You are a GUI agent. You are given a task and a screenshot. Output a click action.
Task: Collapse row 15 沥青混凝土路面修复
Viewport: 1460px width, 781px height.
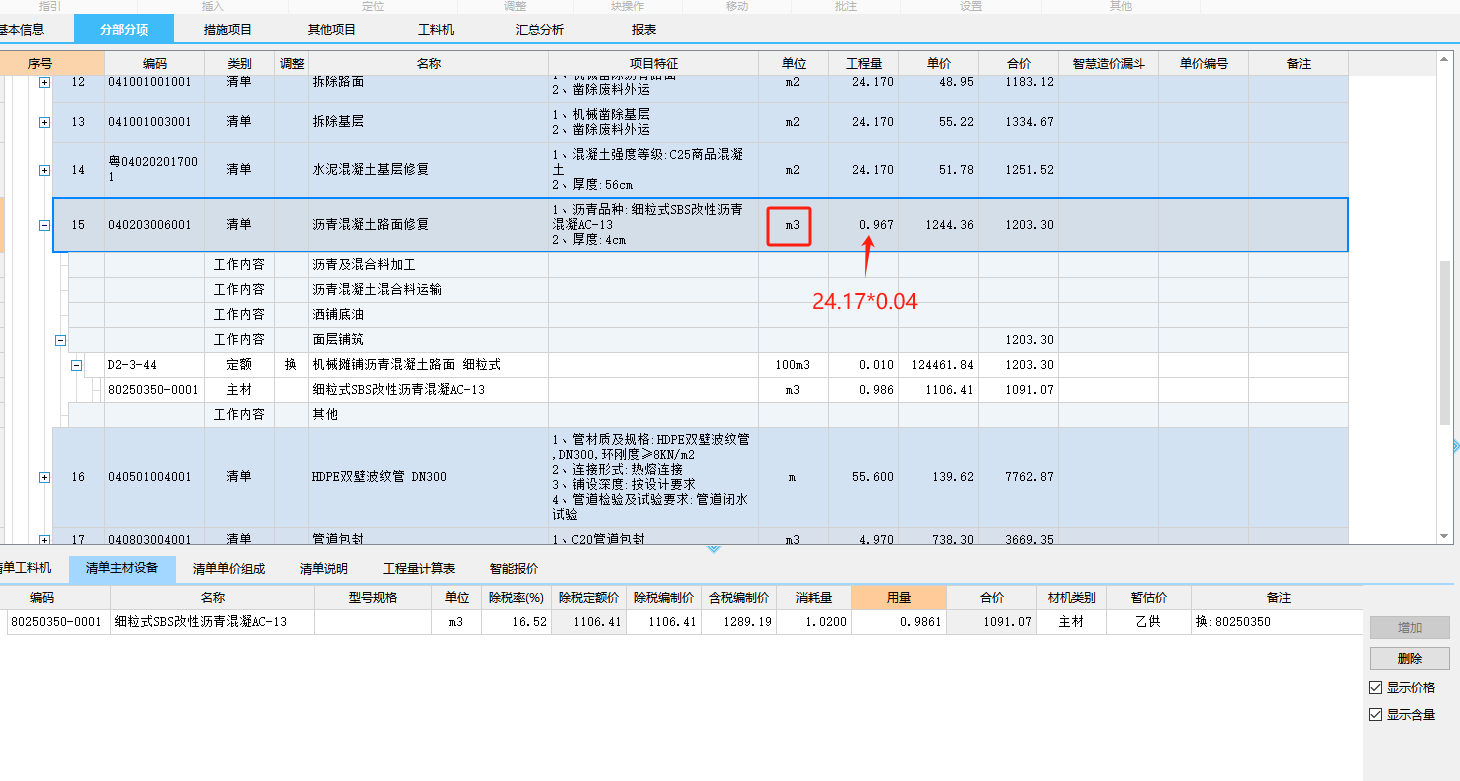[44, 226]
